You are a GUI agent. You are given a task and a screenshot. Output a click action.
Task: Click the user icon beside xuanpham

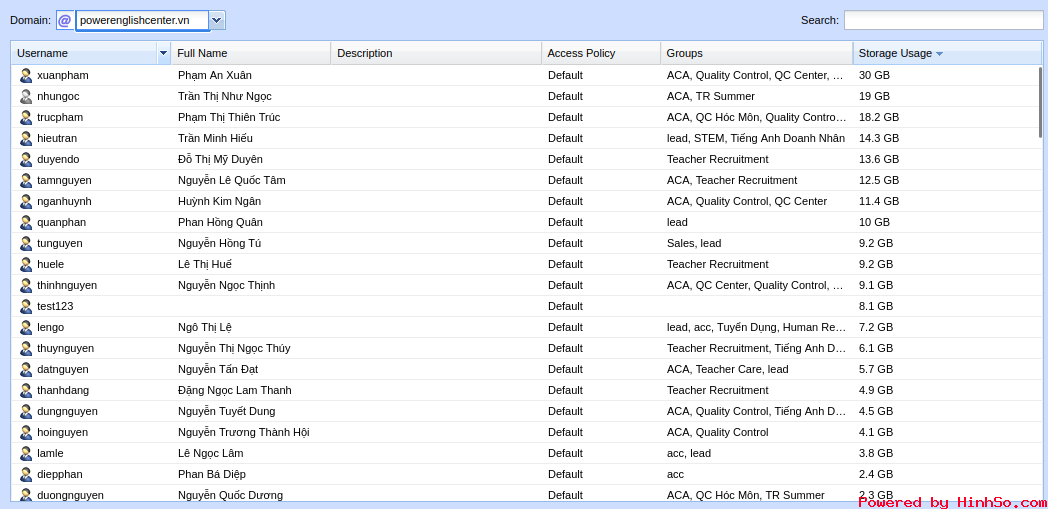point(26,75)
